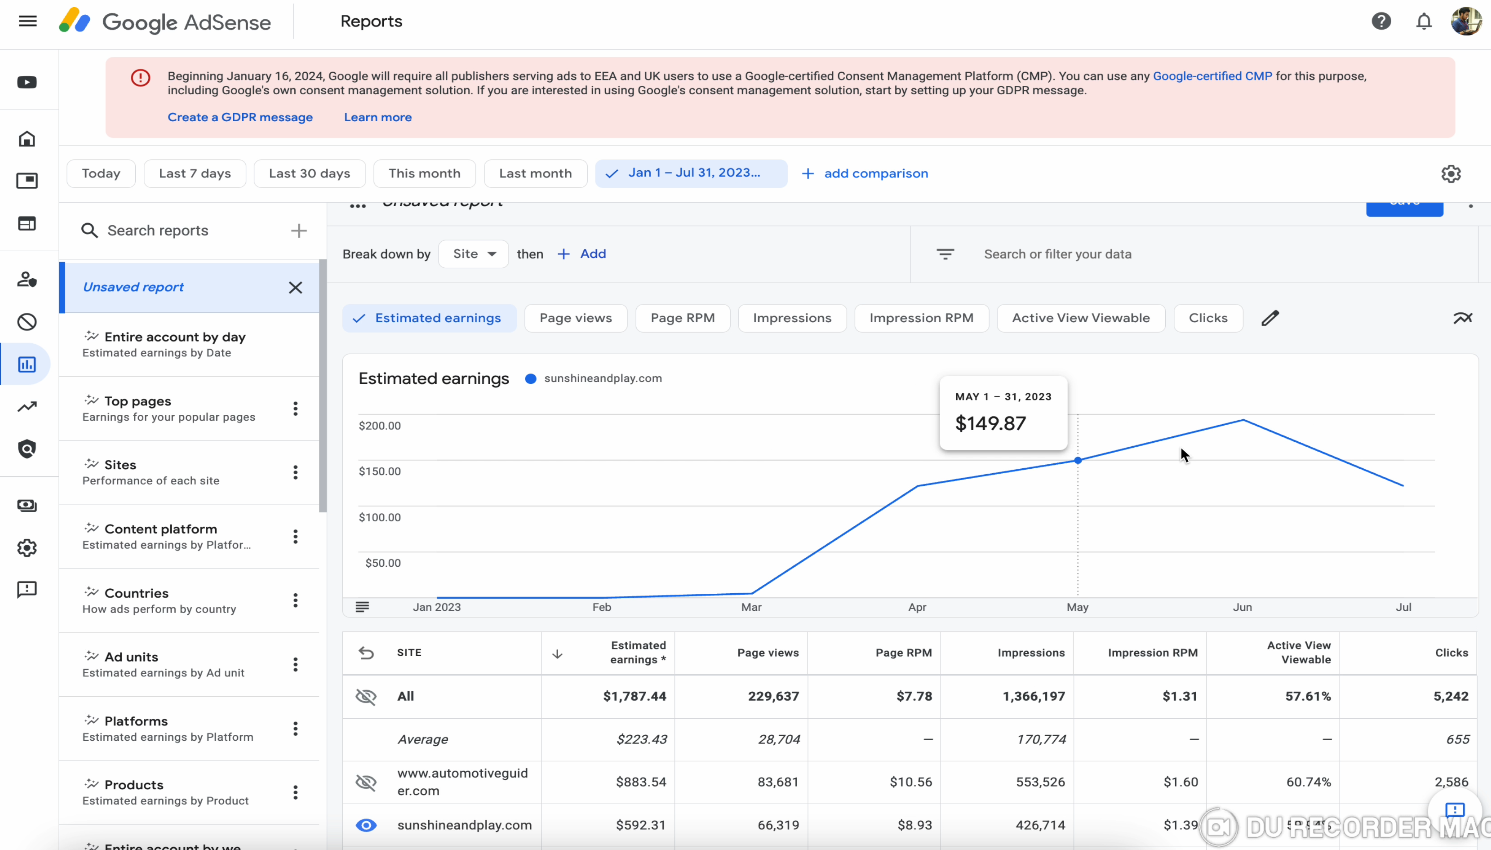Viewport: 1491px width, 850px height.
Task: Show www.automotiveguider.com in chart
Action: [366, 782]
